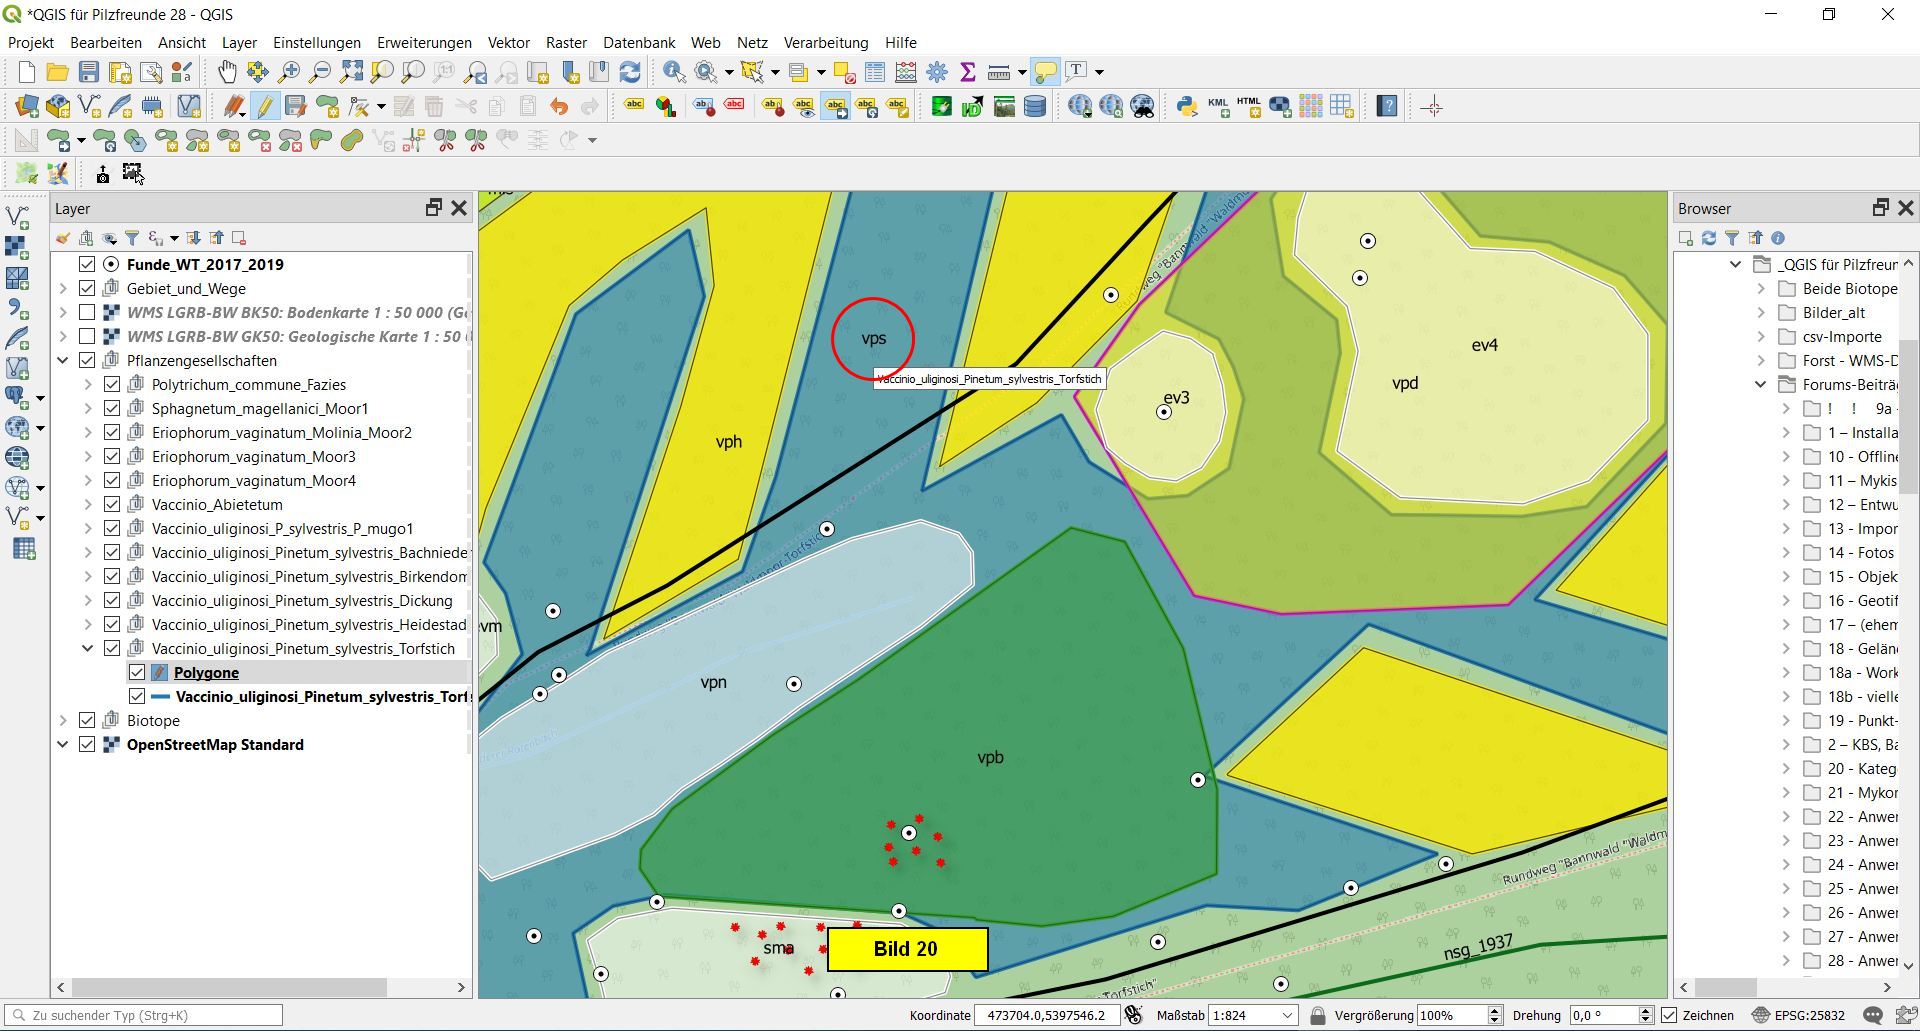This screenshot has height=1031, width=1920.
Task: Click the Refresh map icon
Action: pos(630,72)
